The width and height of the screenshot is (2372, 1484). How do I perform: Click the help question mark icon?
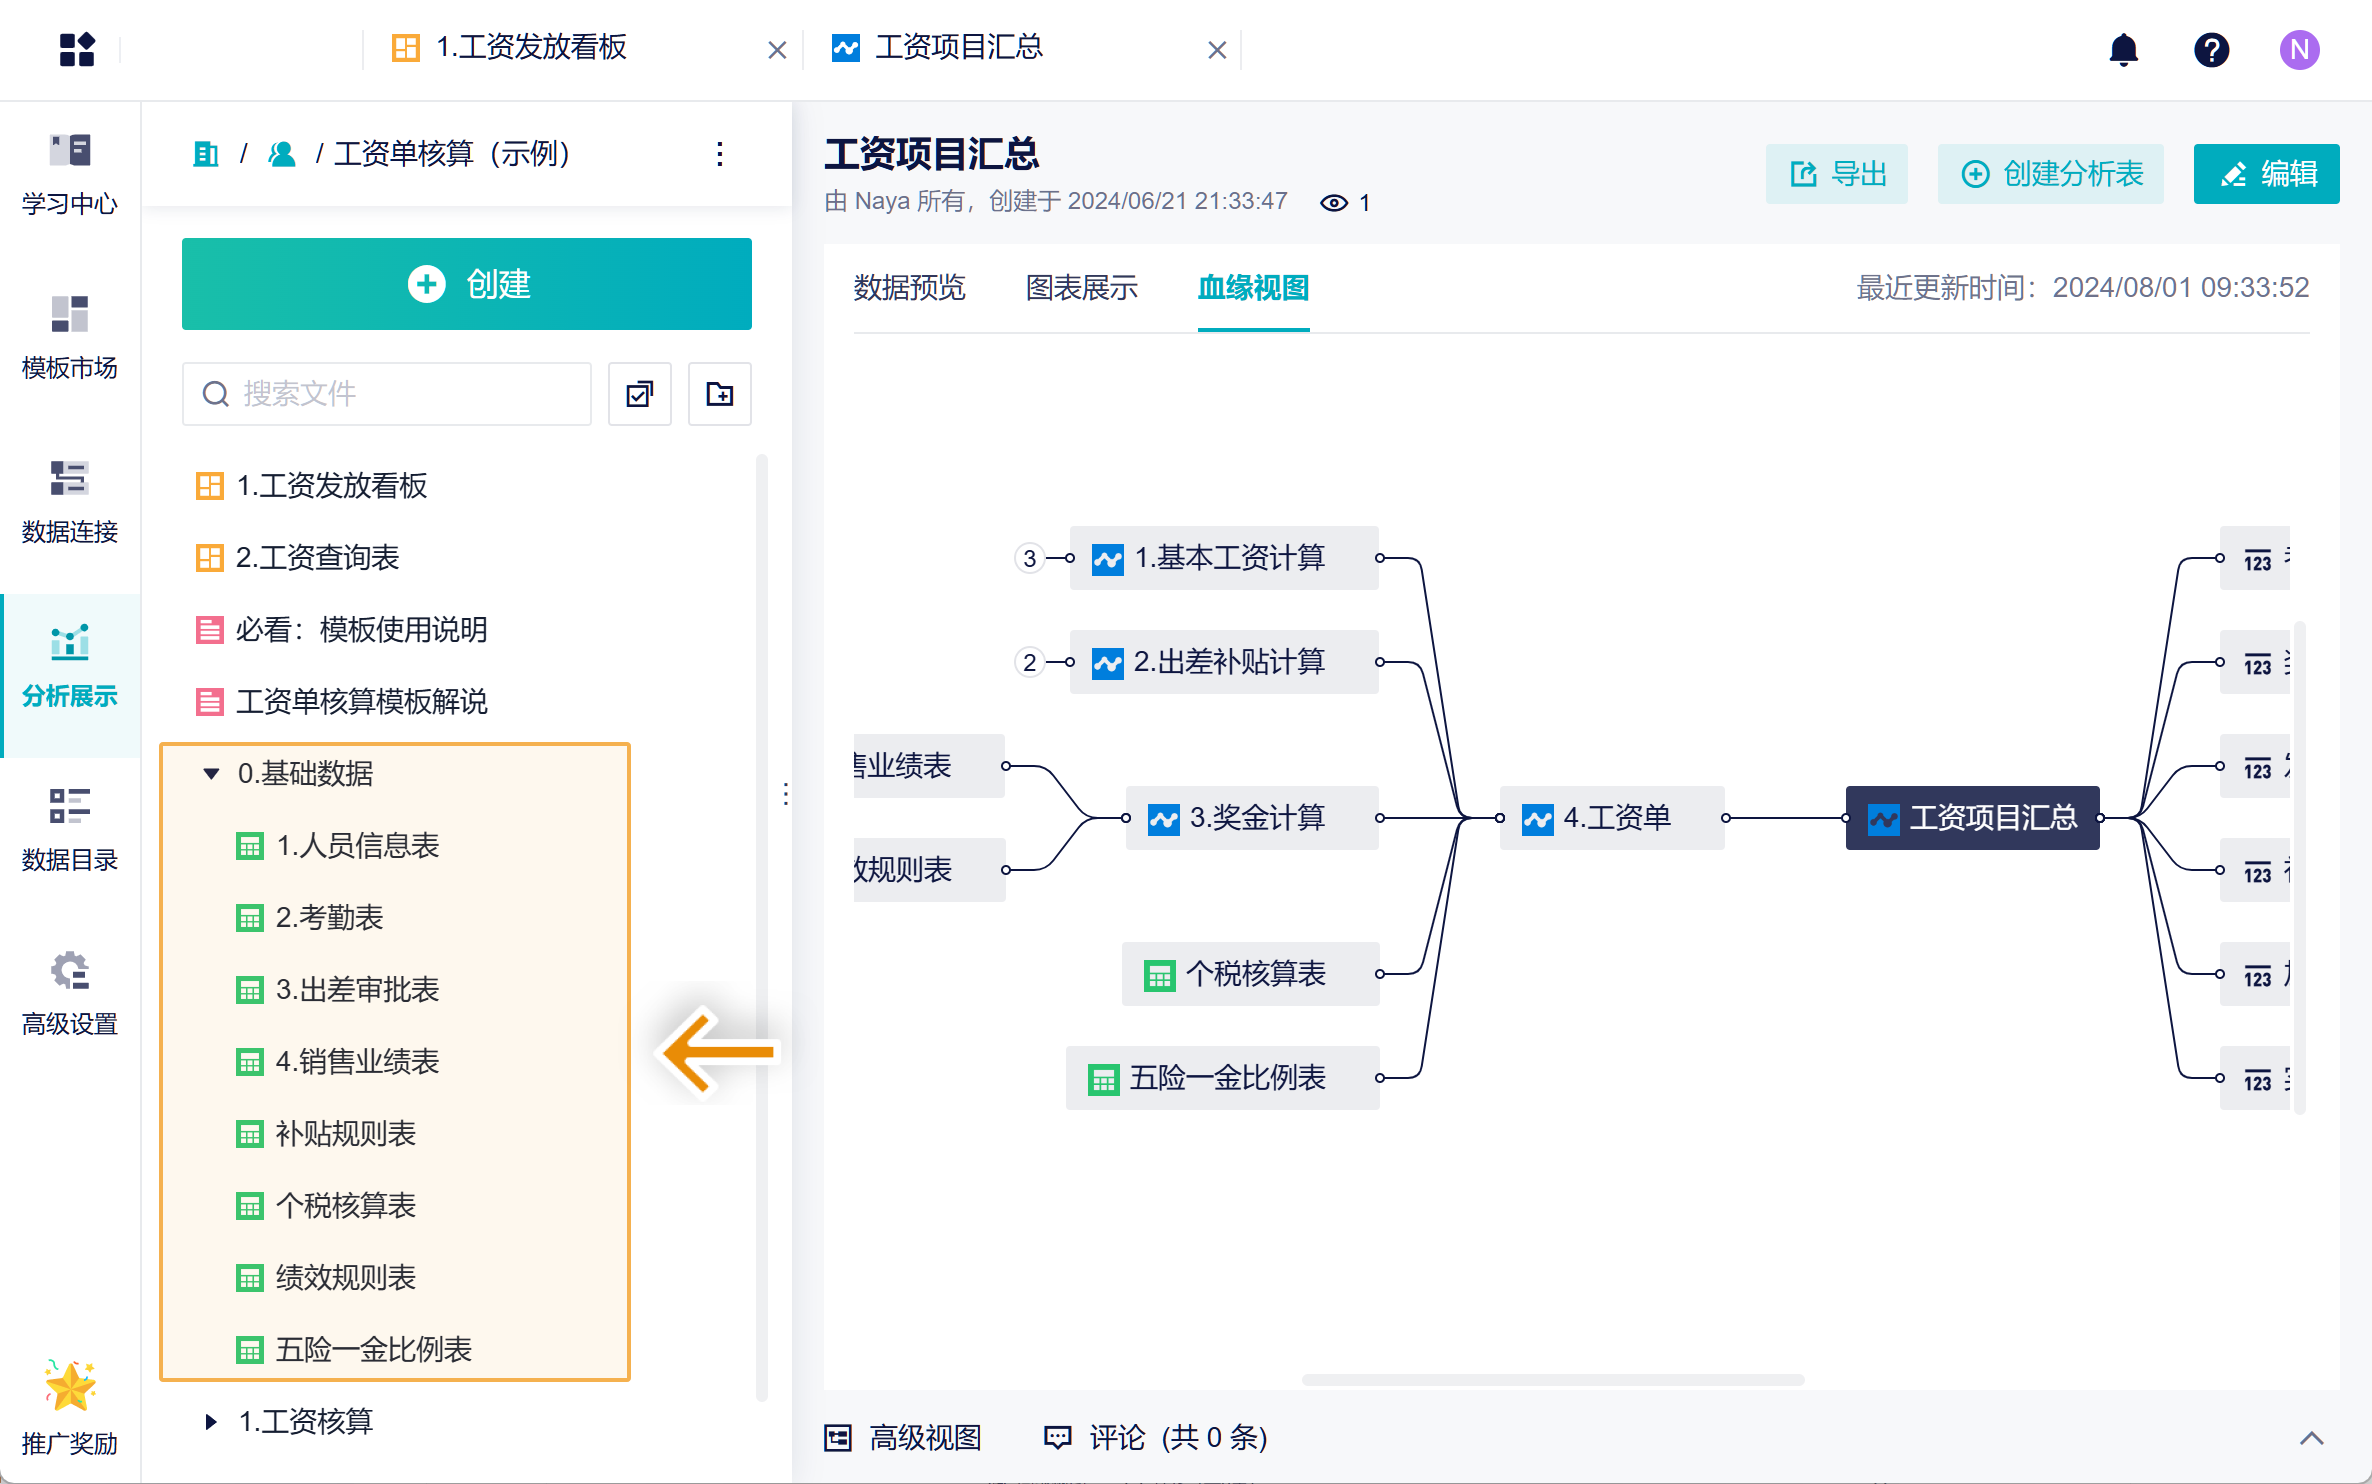[2211, 49]
